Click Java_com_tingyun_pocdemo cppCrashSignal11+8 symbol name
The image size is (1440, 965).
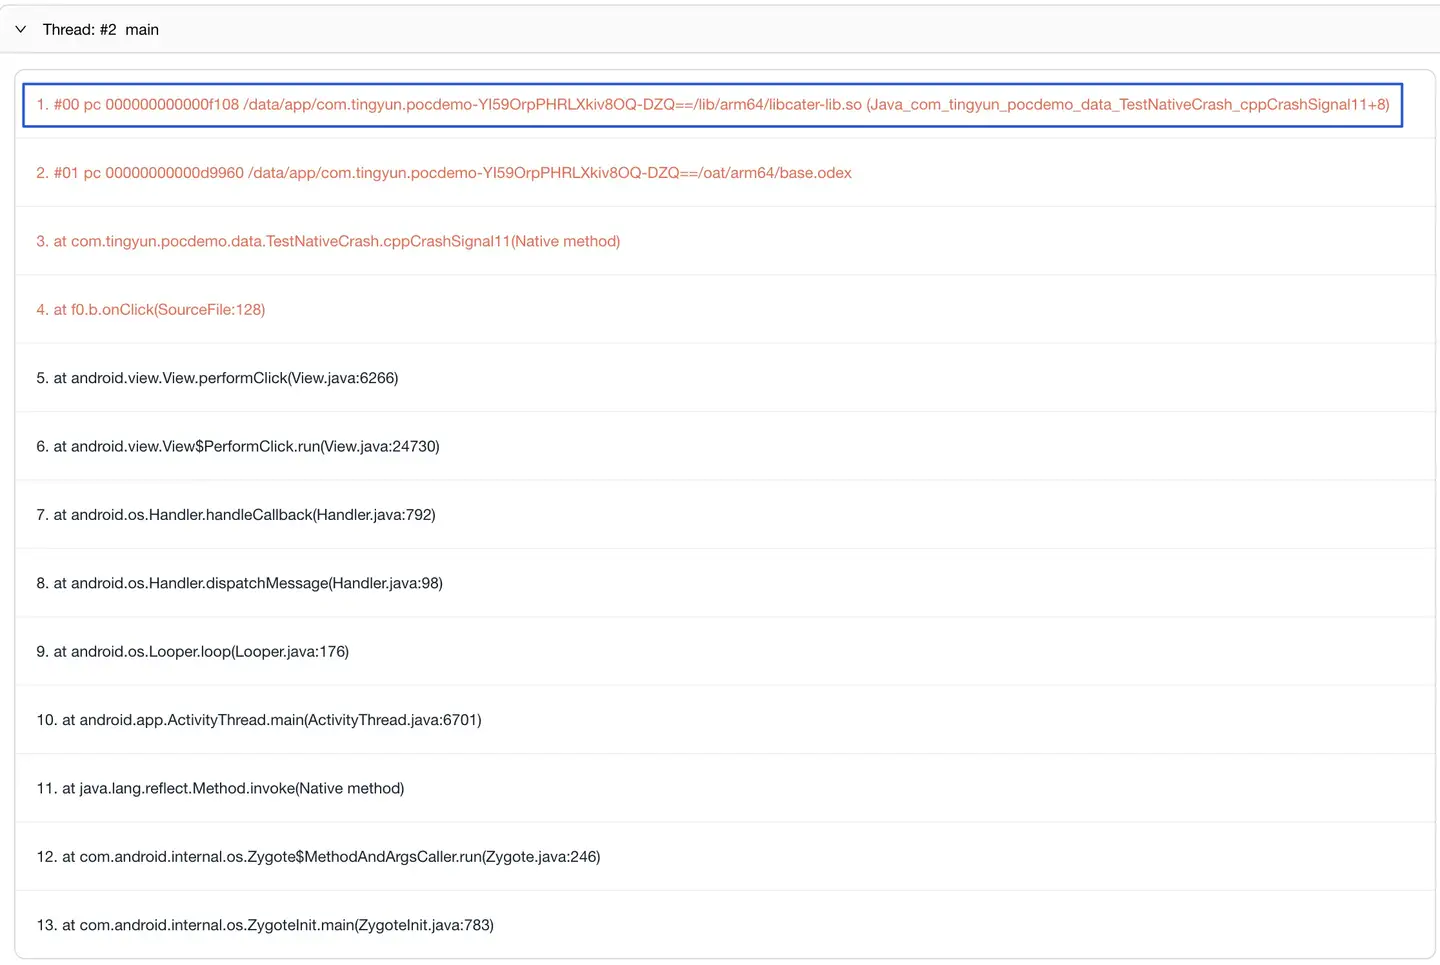click(x=1127, y=105)
